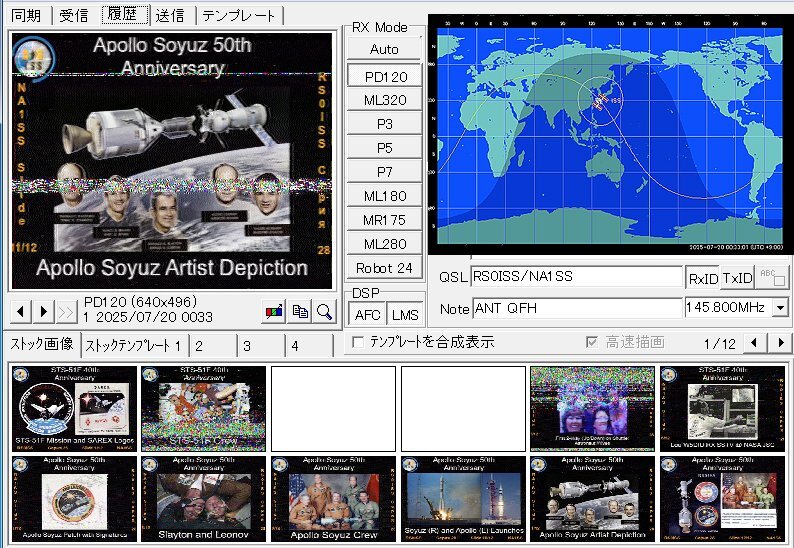The image size is (794, 548).
Task: Switch to stock template tab 3
Action: 260,346
